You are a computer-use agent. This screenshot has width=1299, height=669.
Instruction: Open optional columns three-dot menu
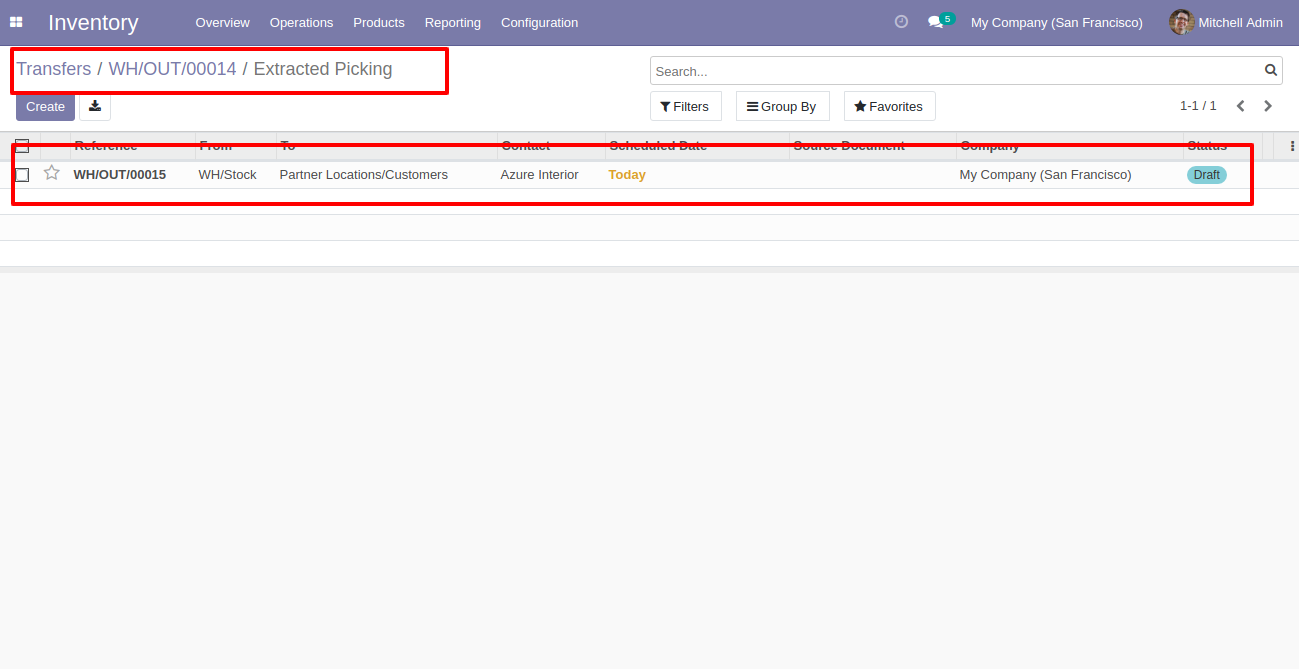point(1292,146)
